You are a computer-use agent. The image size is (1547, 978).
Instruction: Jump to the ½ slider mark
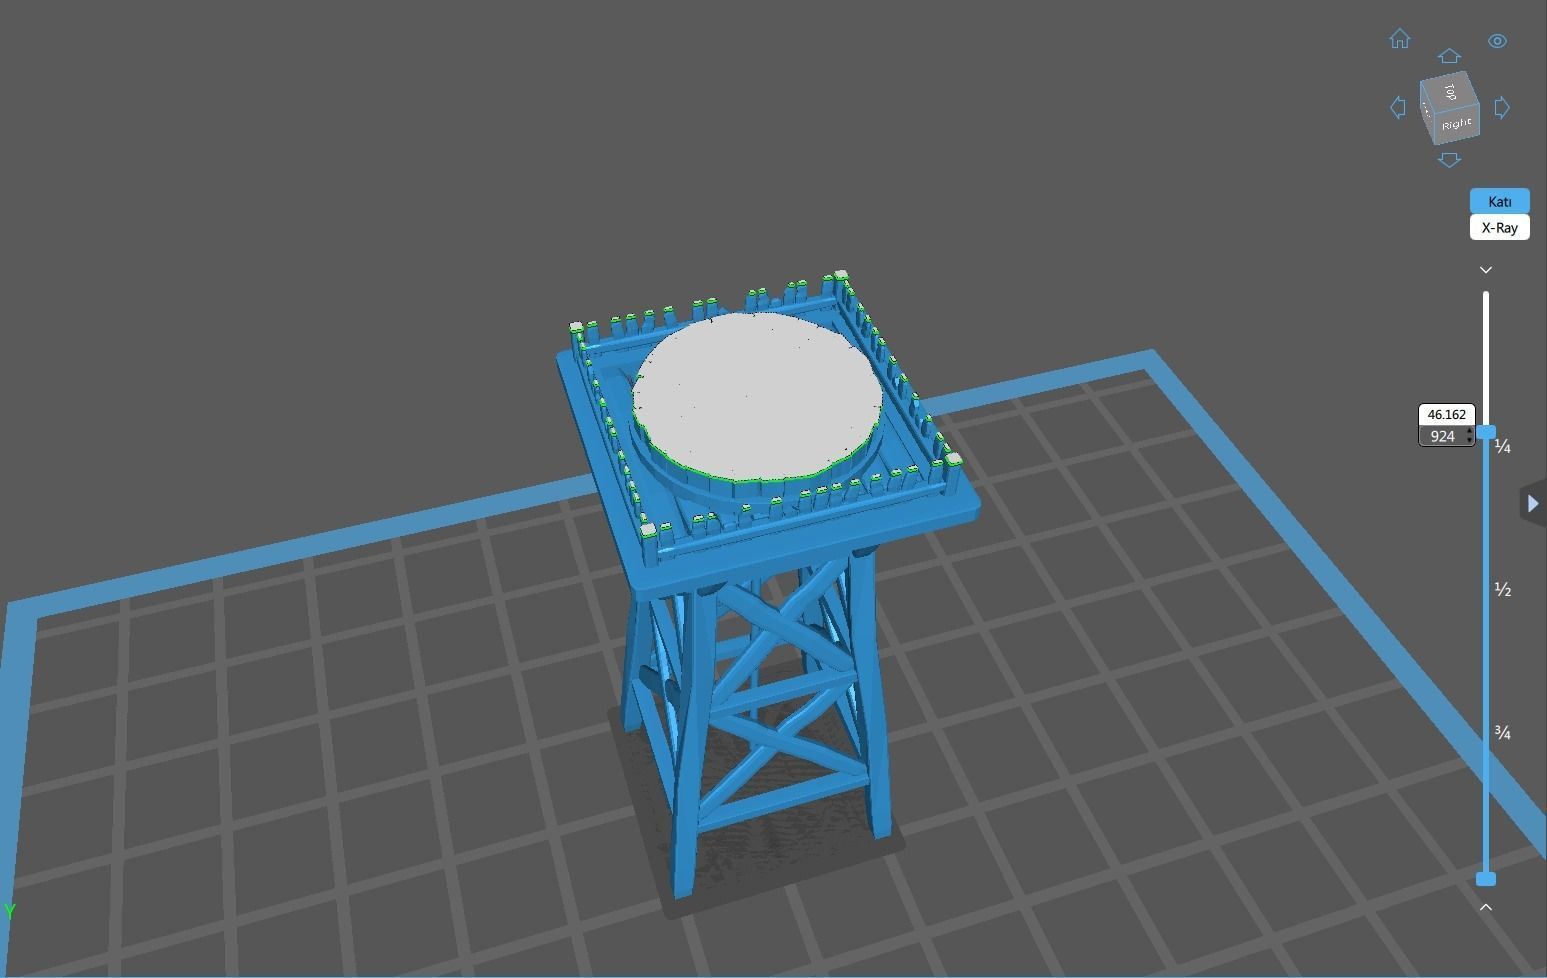pyautogui.click(x=1502, y=590)
